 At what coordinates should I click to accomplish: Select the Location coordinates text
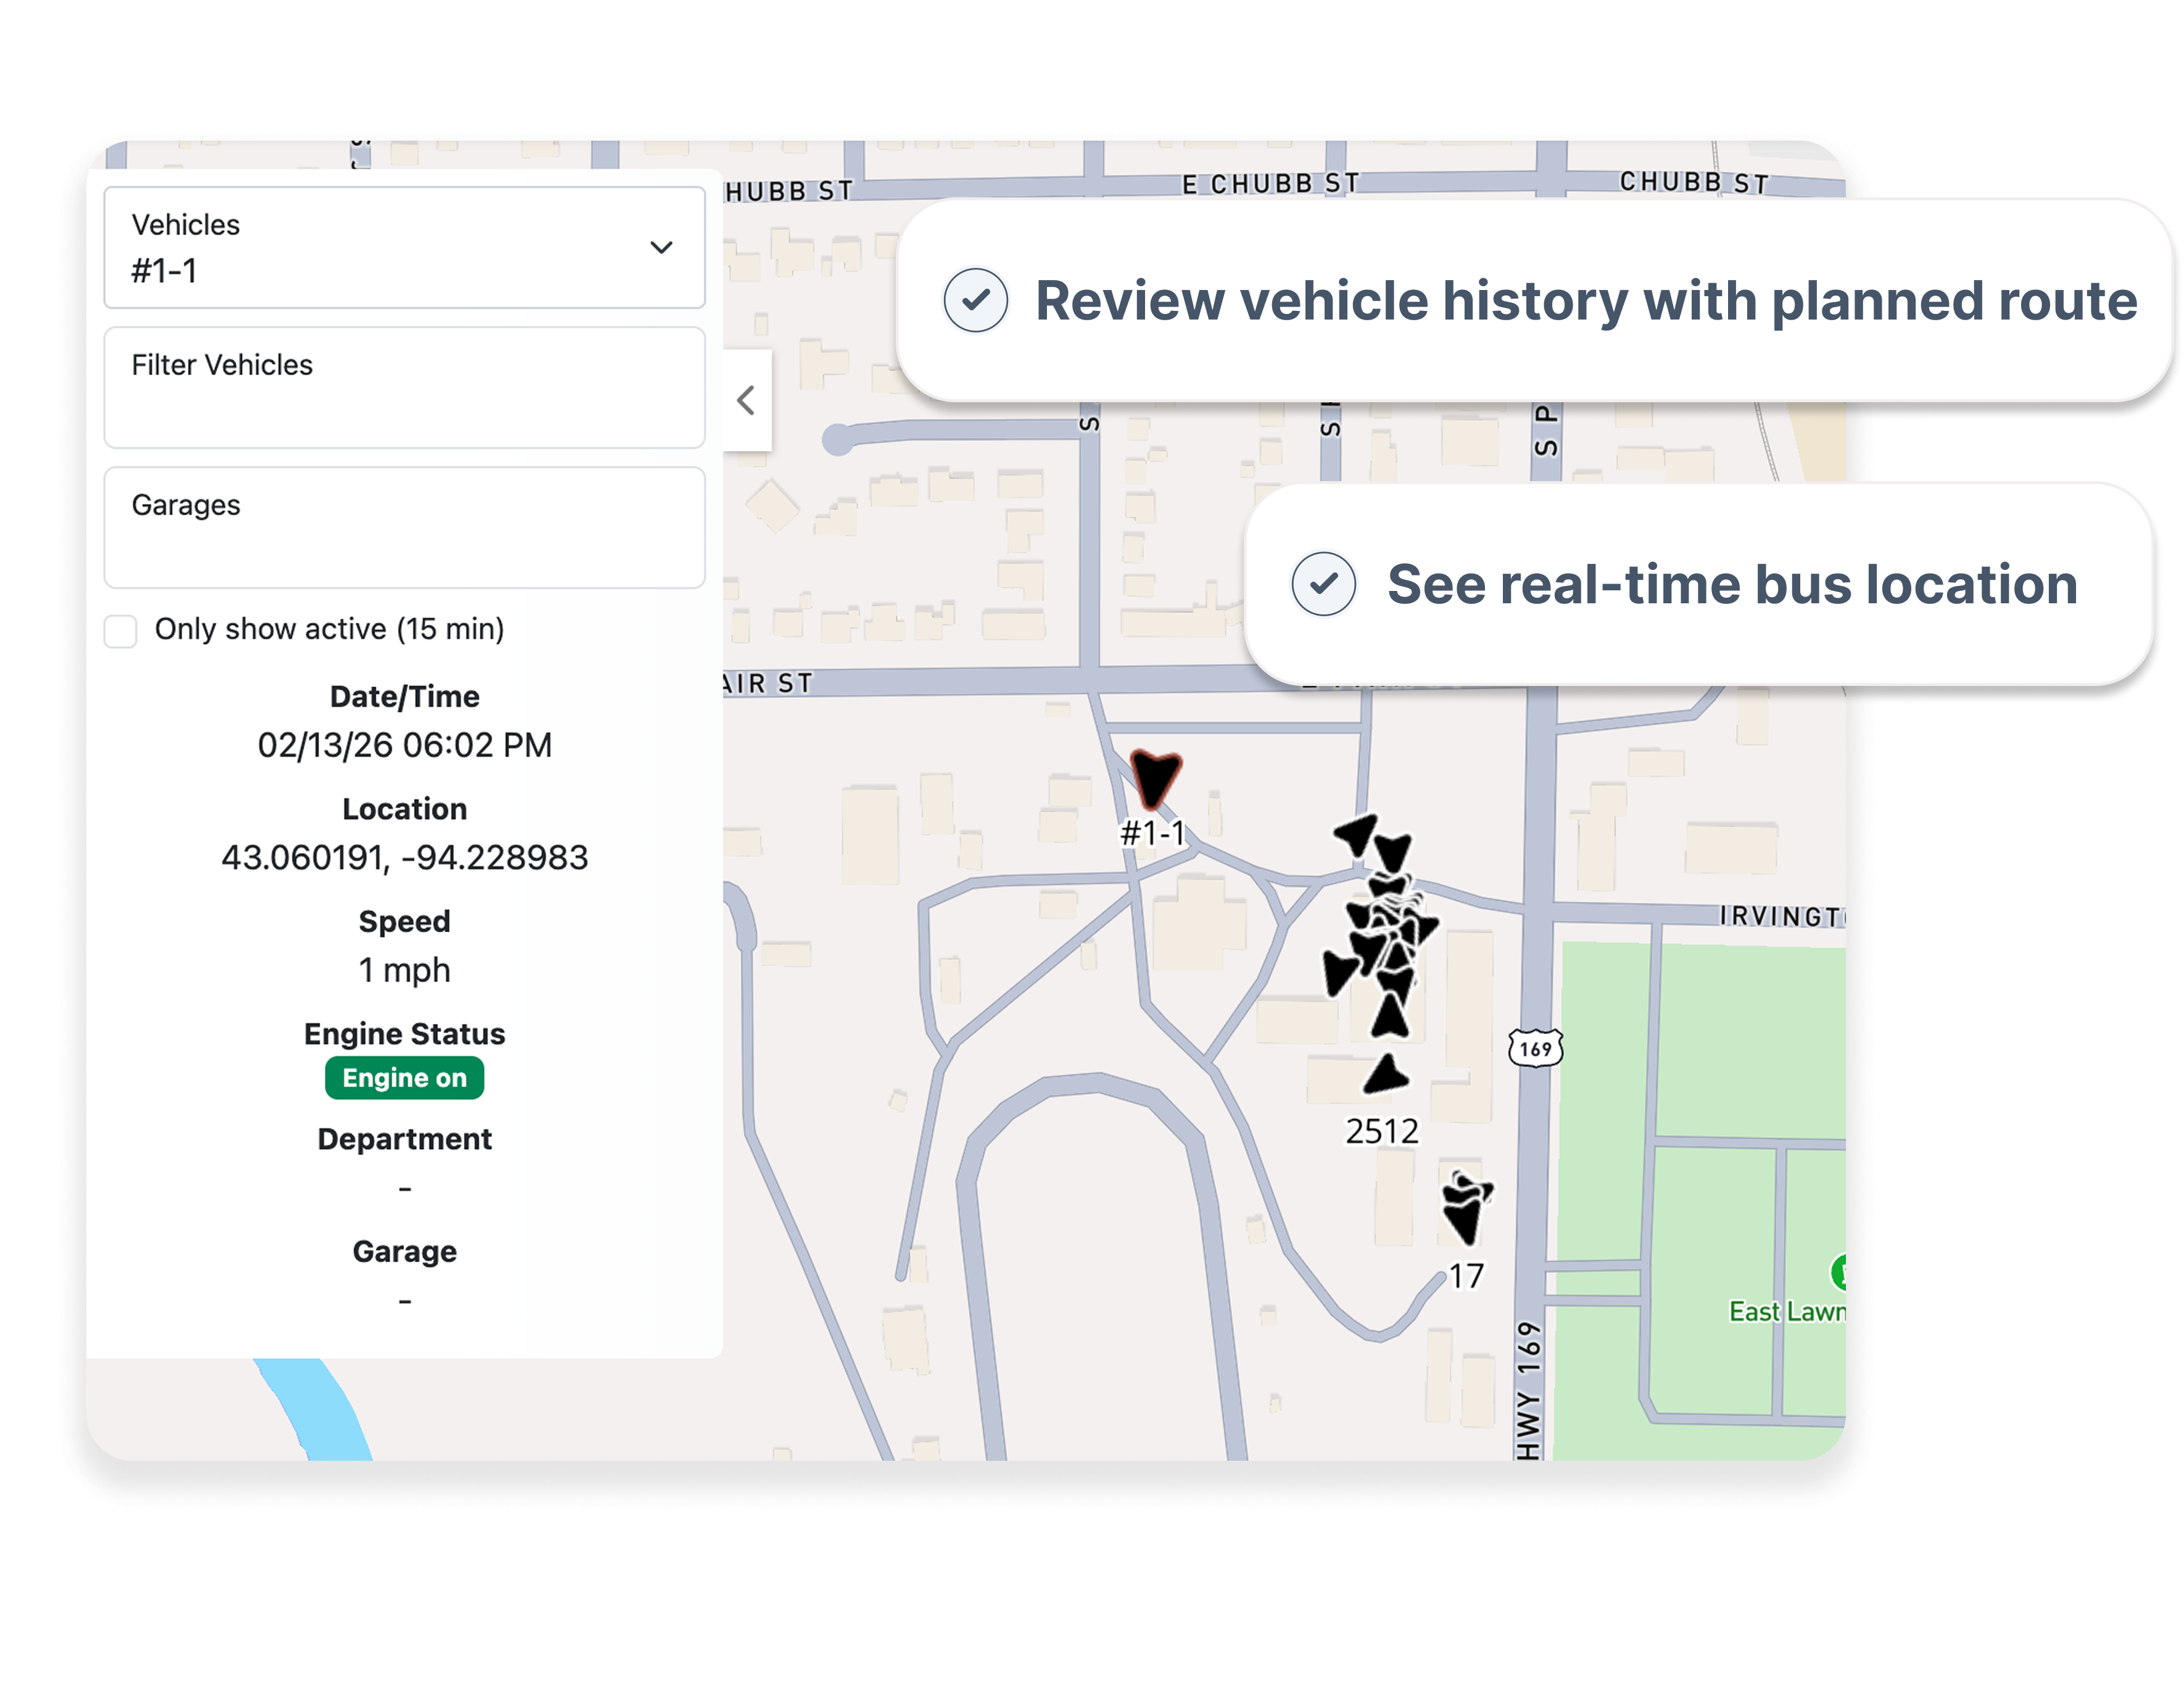coord(404,856)
